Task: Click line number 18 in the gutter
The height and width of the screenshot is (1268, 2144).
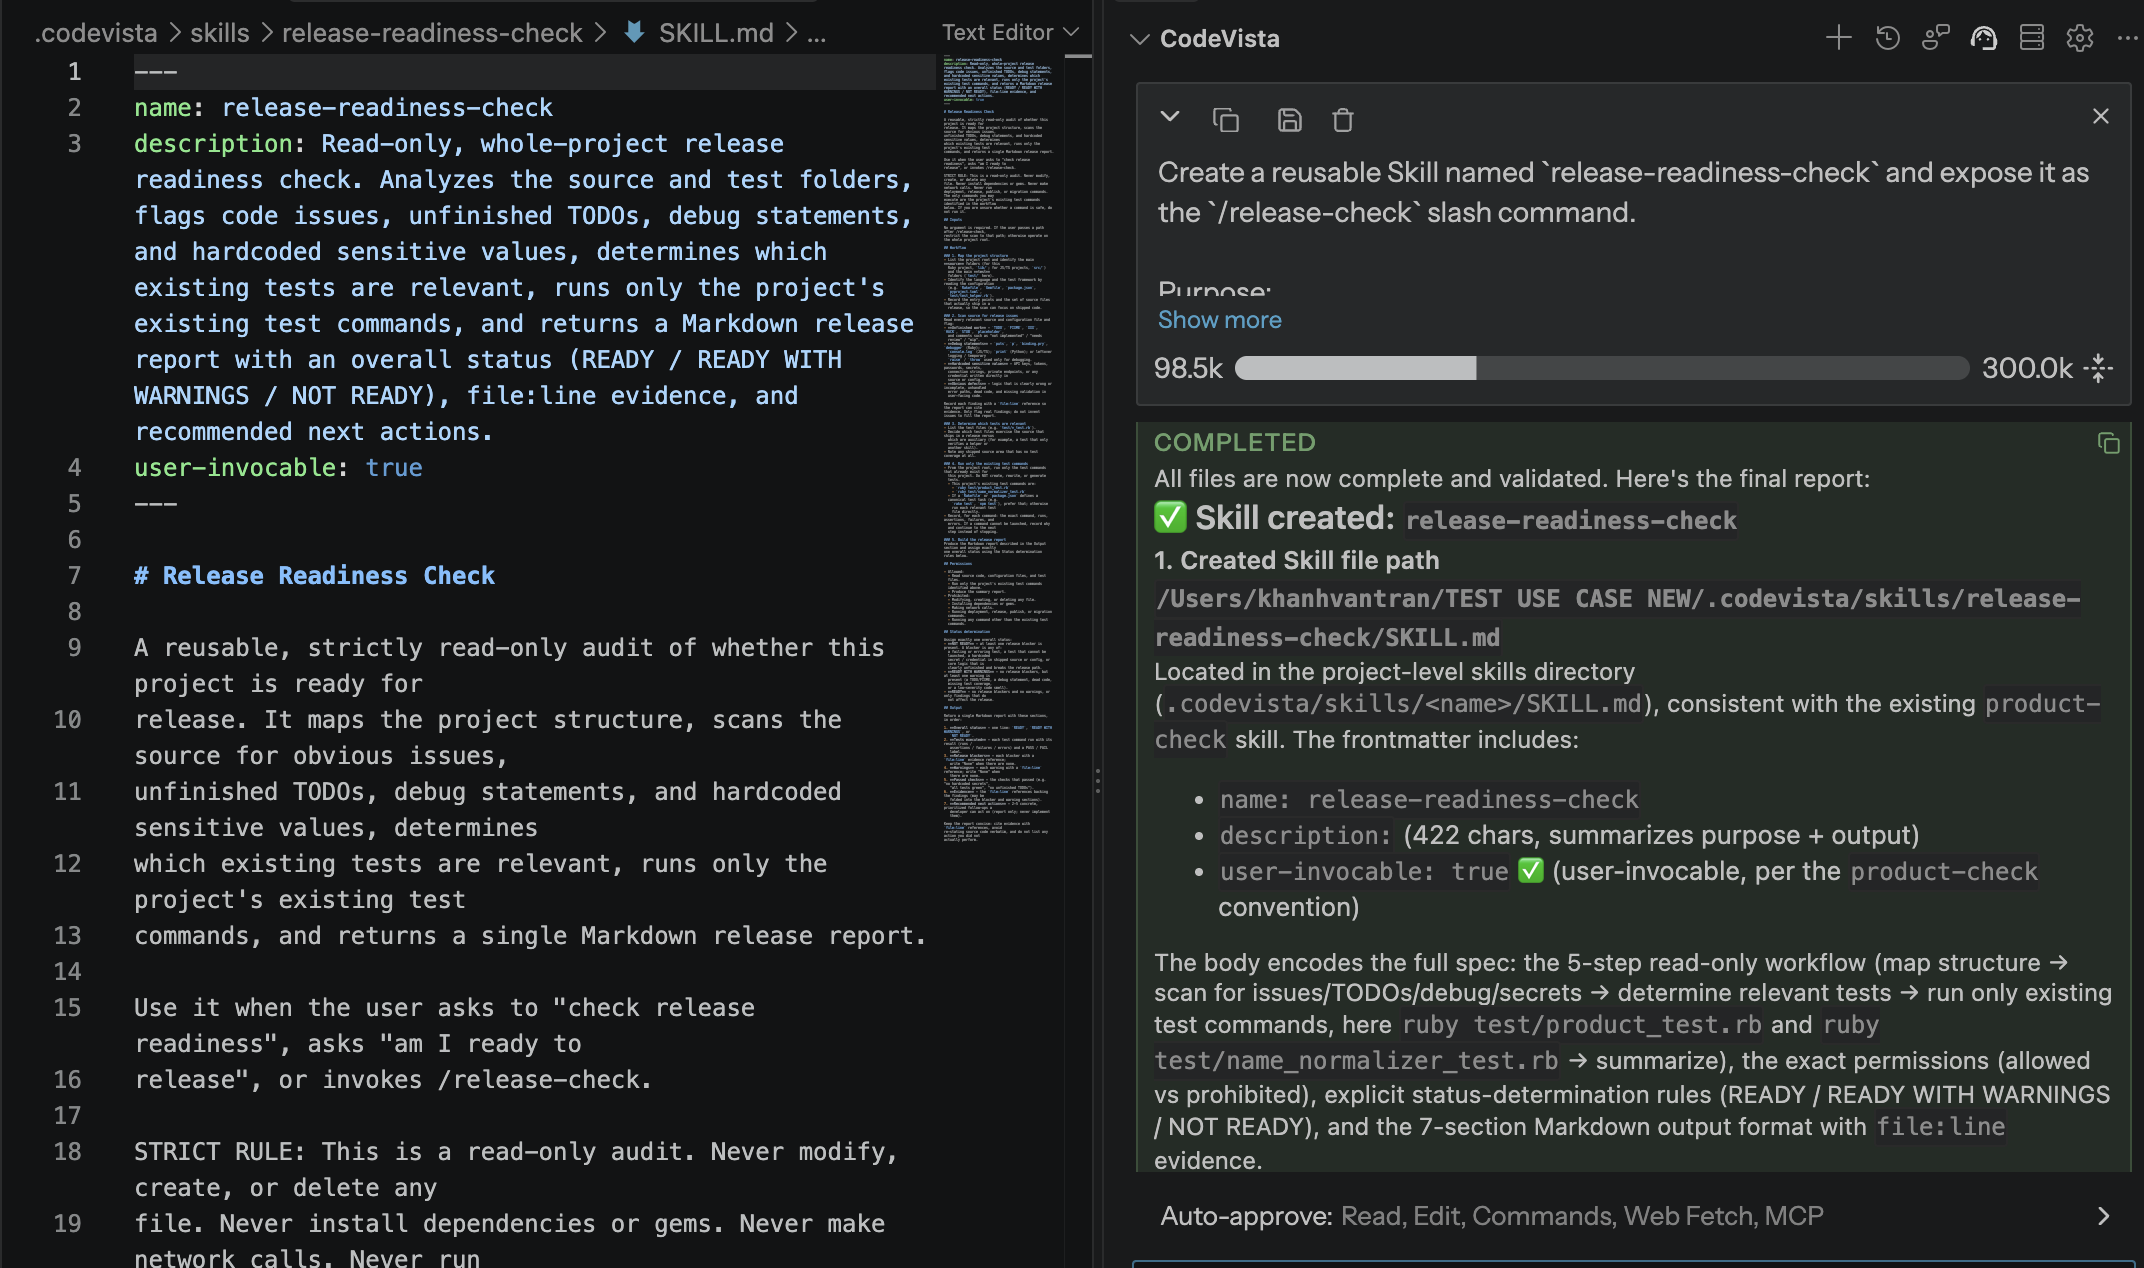Action: click(x=67, y=1152)
